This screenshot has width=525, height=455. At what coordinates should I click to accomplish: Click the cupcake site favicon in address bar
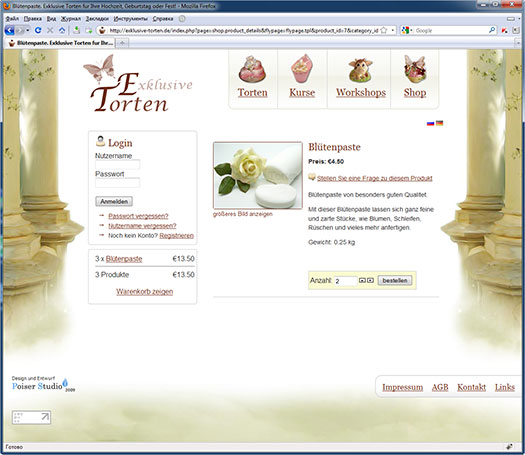coord(102,30)
